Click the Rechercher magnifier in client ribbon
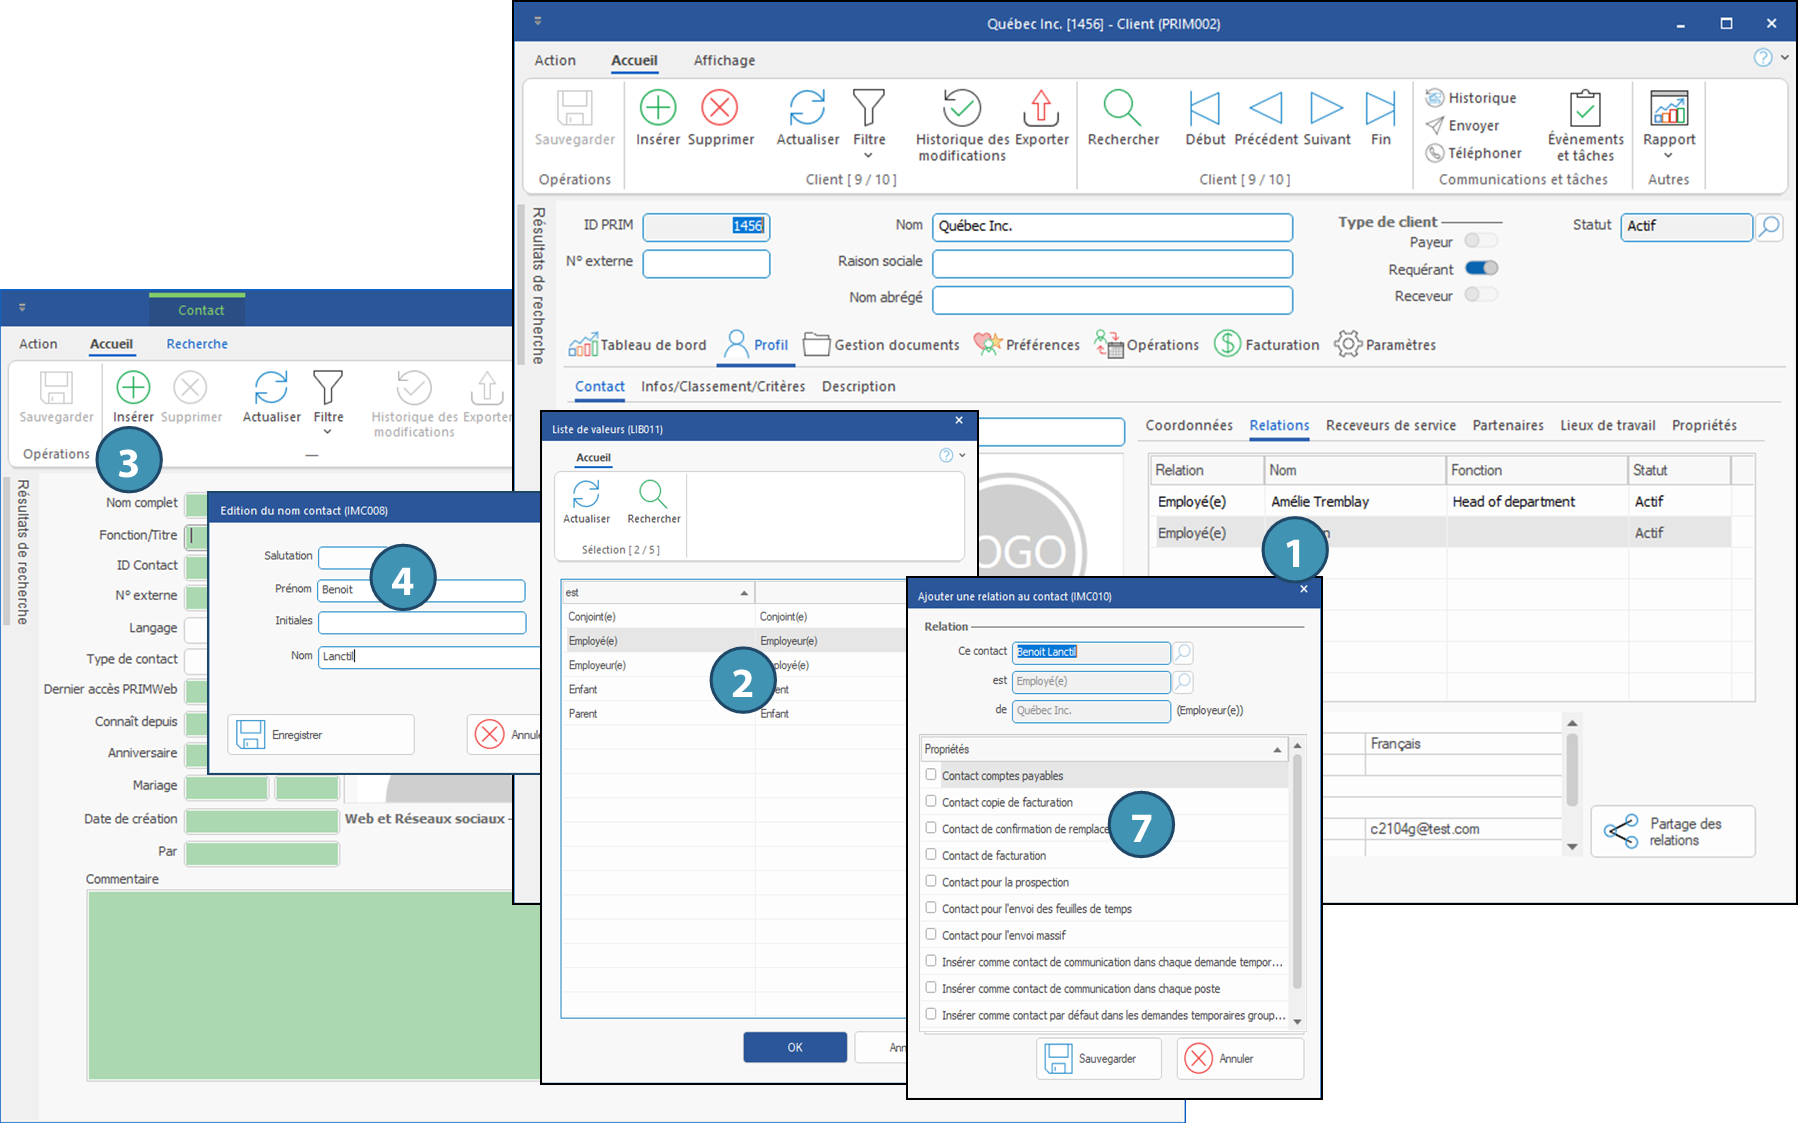1798x1123 pixels. (1122, 108)
